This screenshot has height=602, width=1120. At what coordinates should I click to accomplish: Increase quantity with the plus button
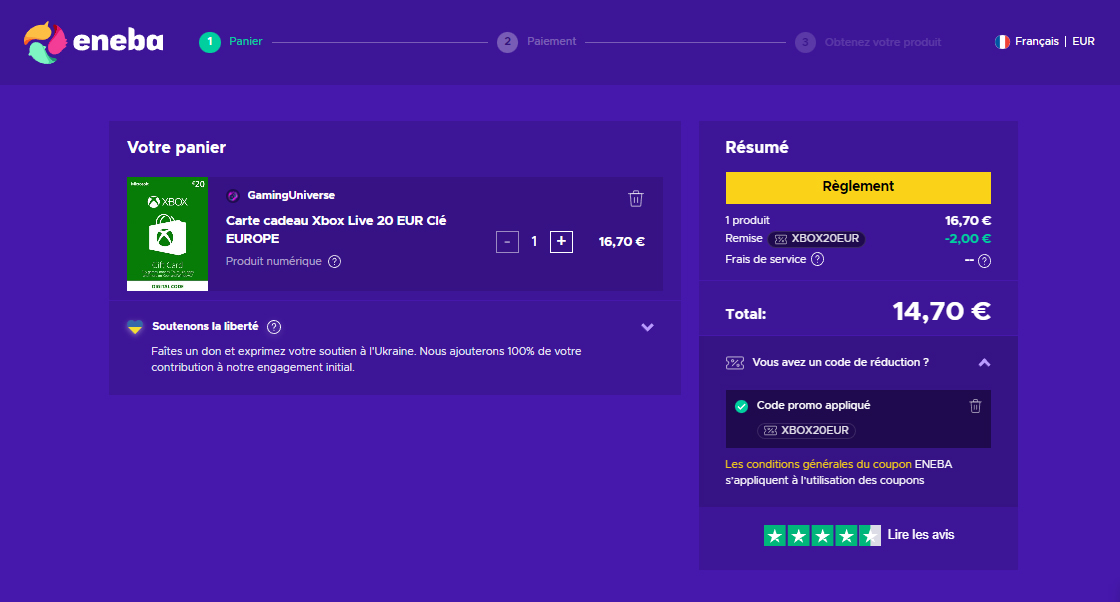[561, 241]
